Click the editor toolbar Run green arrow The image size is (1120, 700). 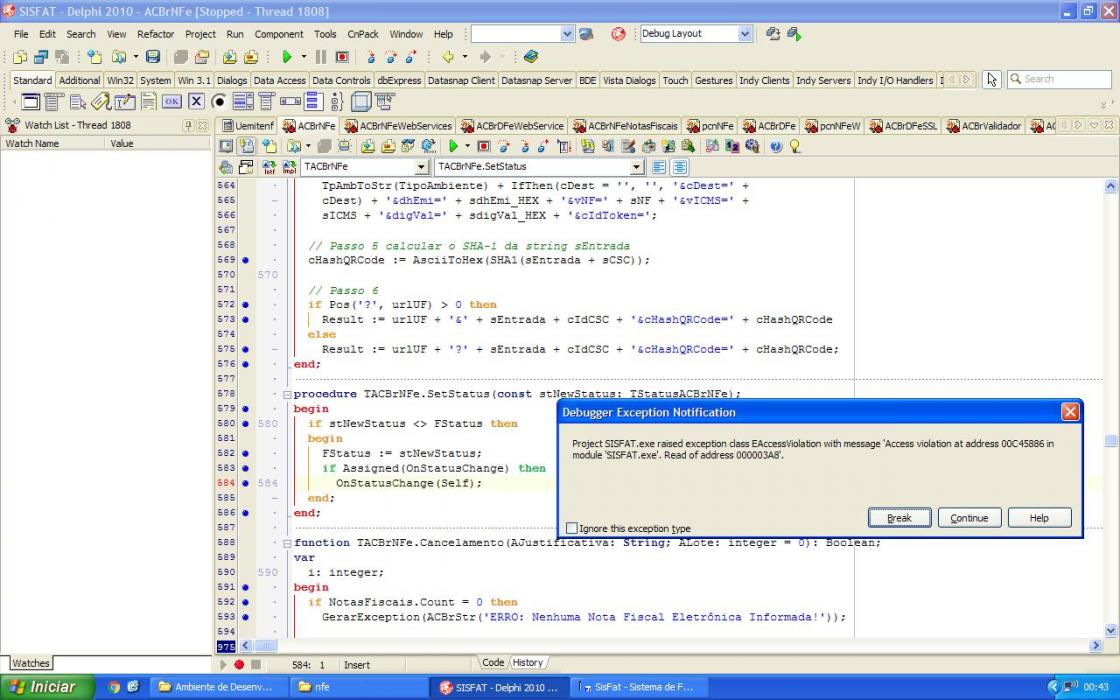453,146
